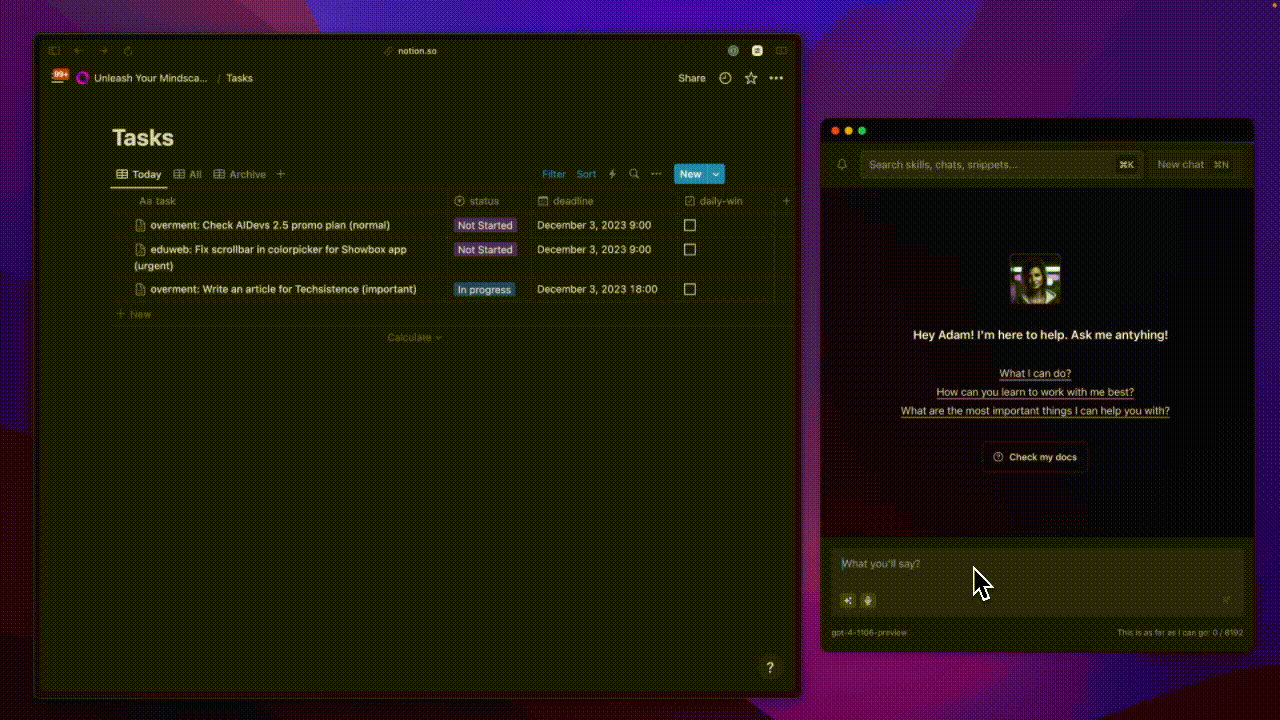
Task: Go back with the browser back arrow
Action: 78,50
